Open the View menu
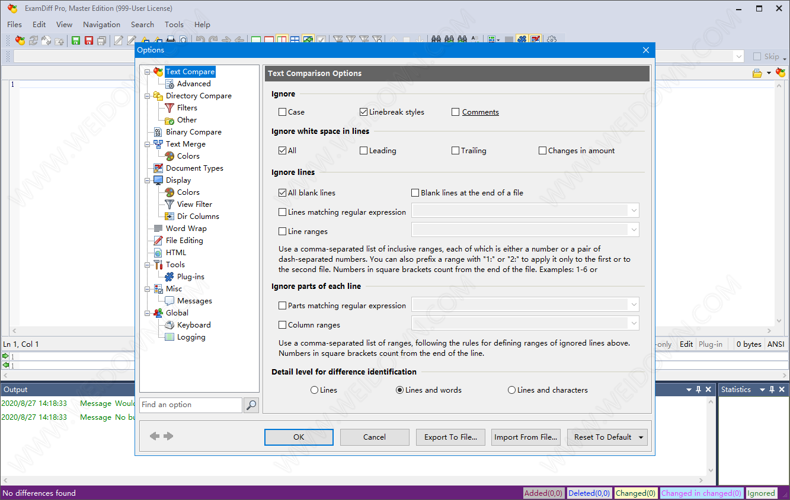The height and width of the screenshot is (500, 790). 64,24
